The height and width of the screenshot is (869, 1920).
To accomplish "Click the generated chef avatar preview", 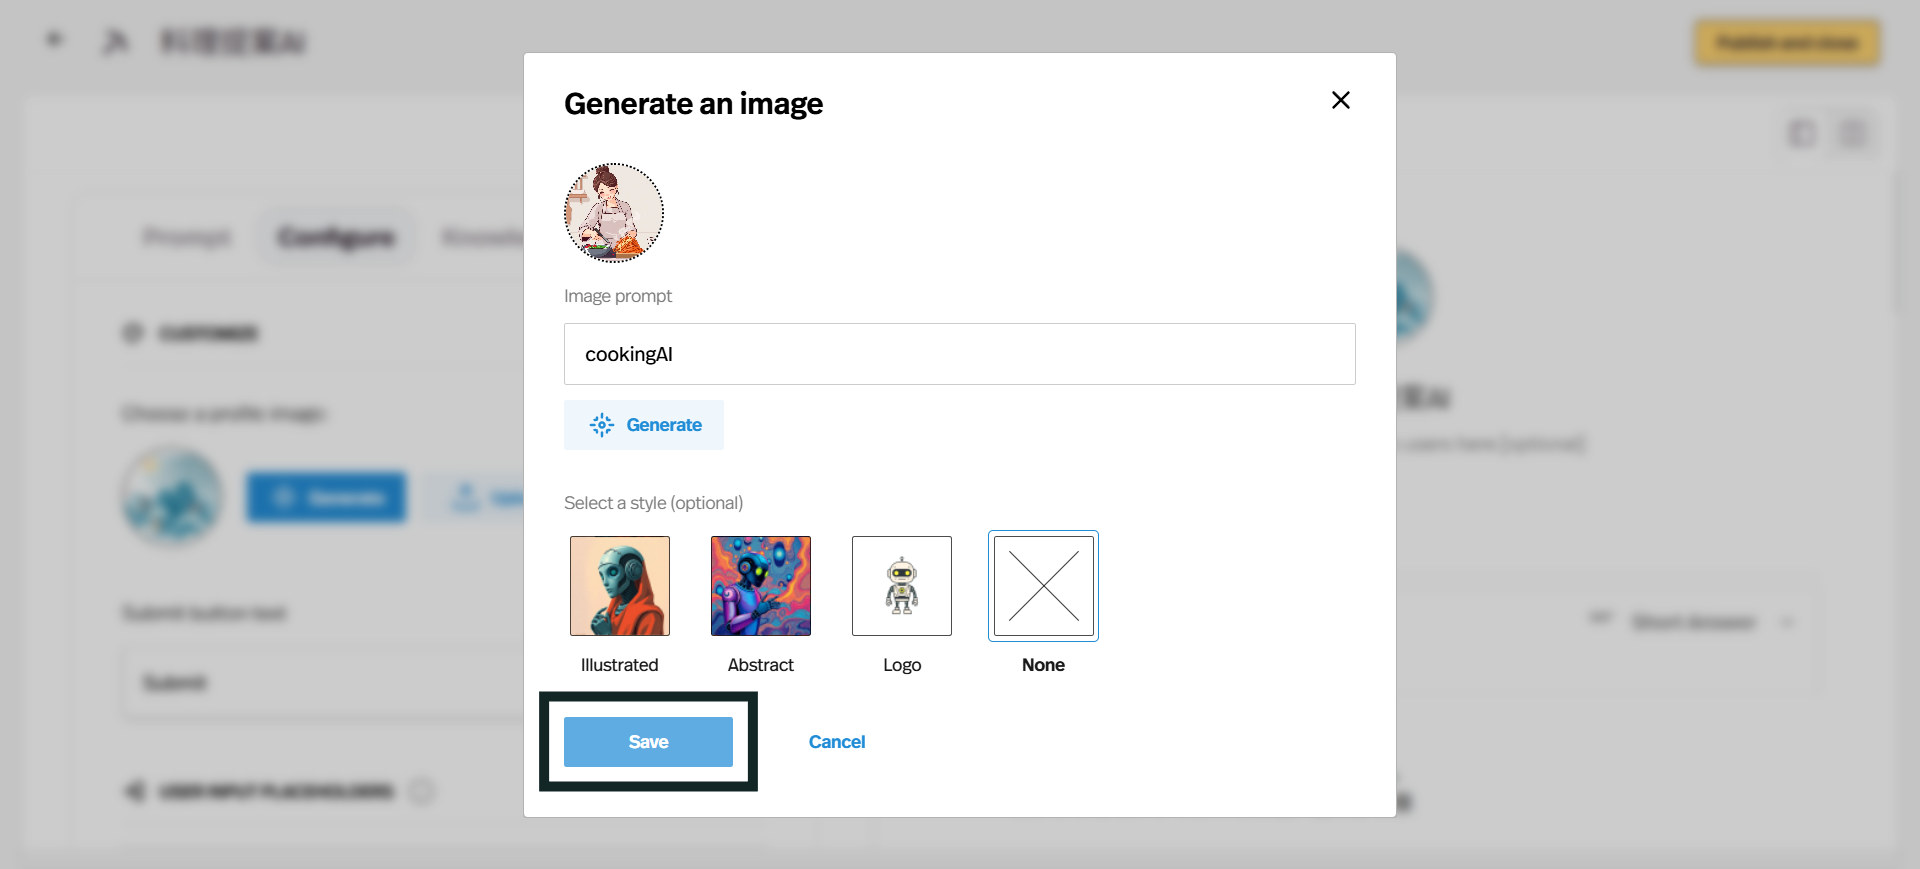I will [614, 213].
